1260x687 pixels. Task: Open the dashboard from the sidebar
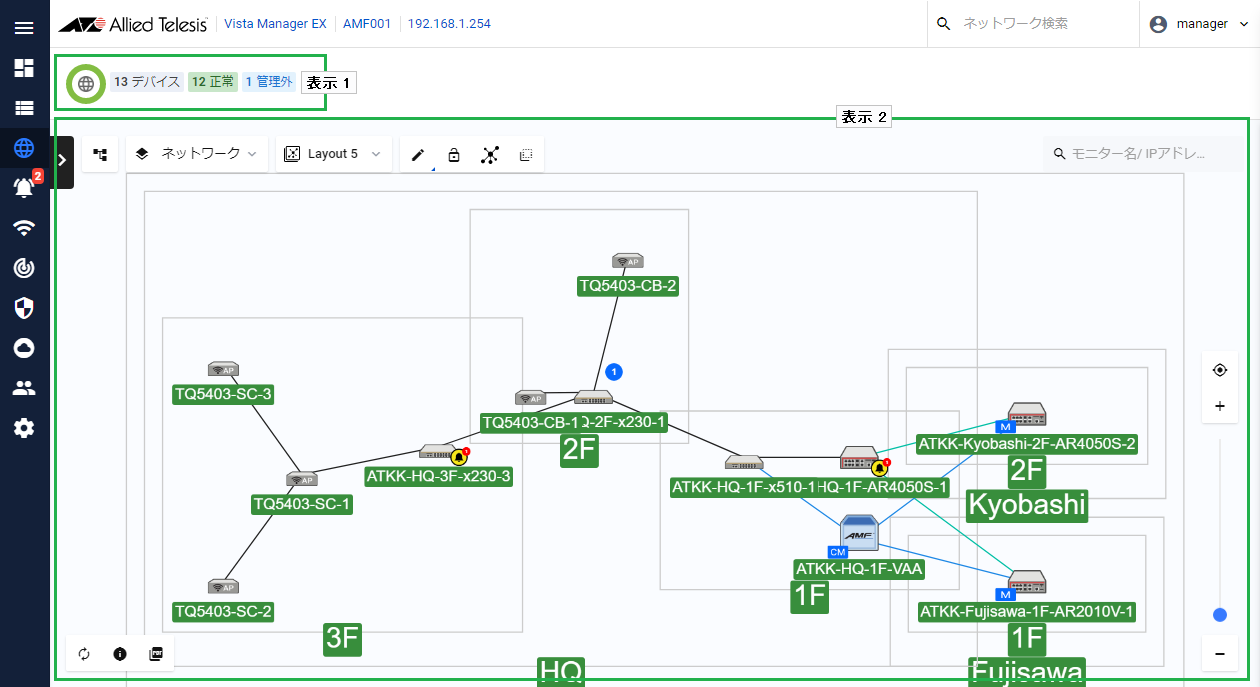(x=24, y=68)
